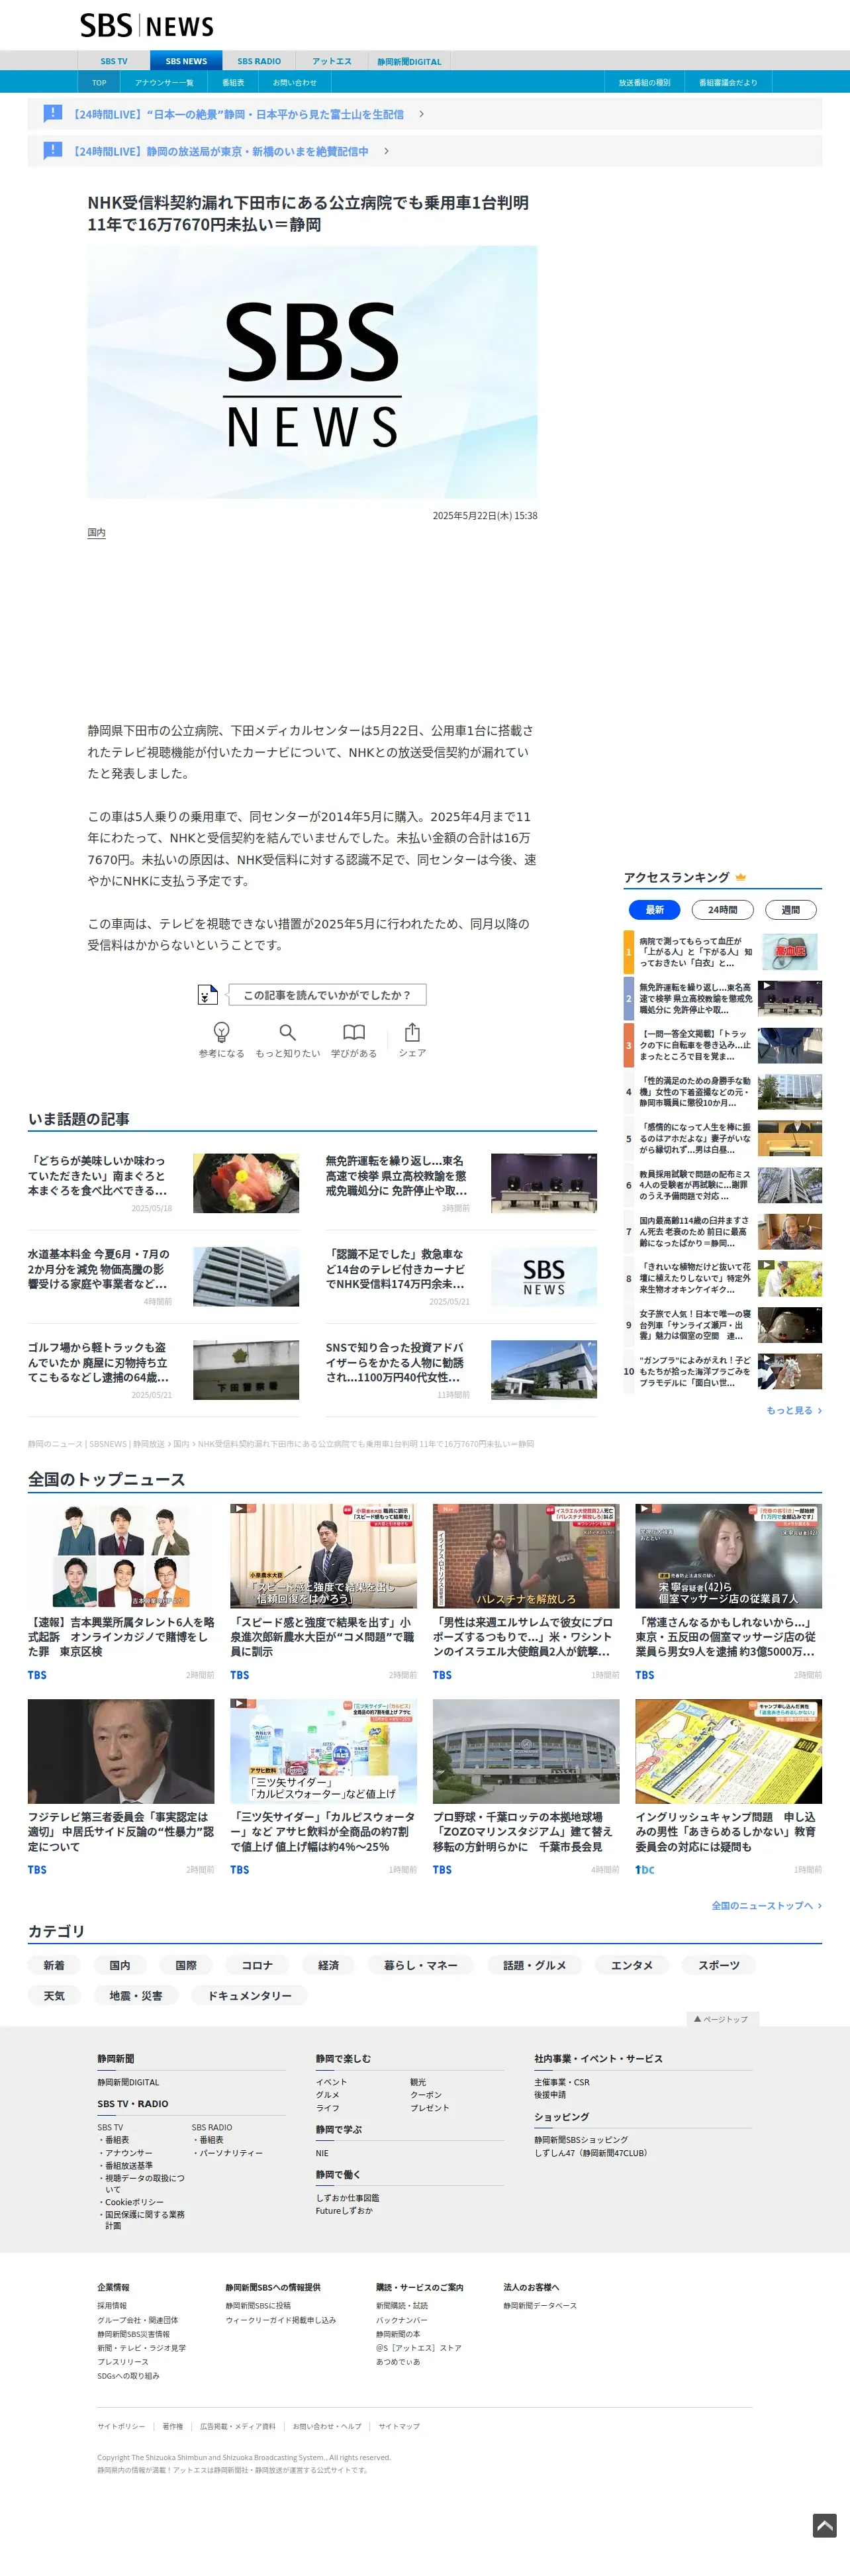Click the ページトップ button above footer

pos(722,2018)
